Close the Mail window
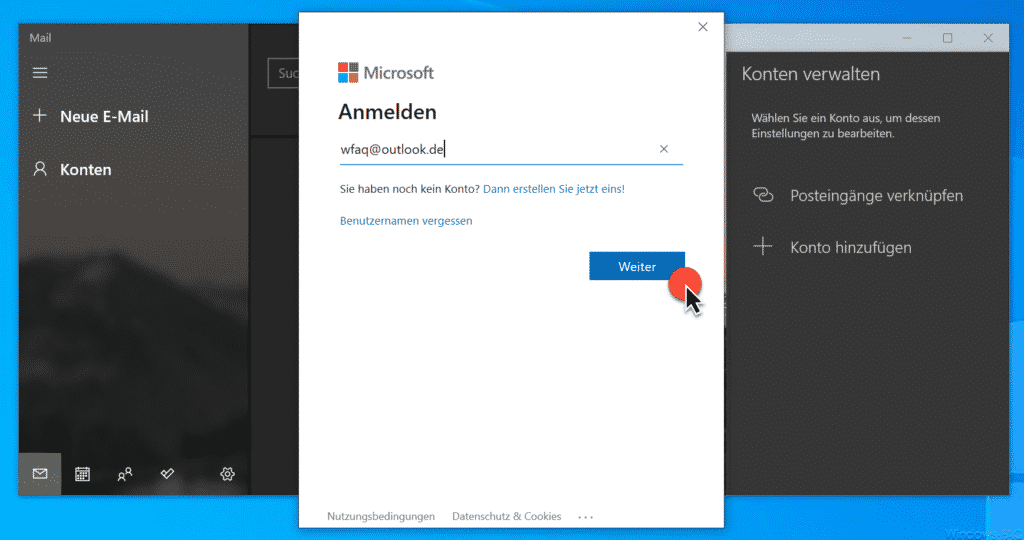The image size is (1024, 540). pos(988,38)
